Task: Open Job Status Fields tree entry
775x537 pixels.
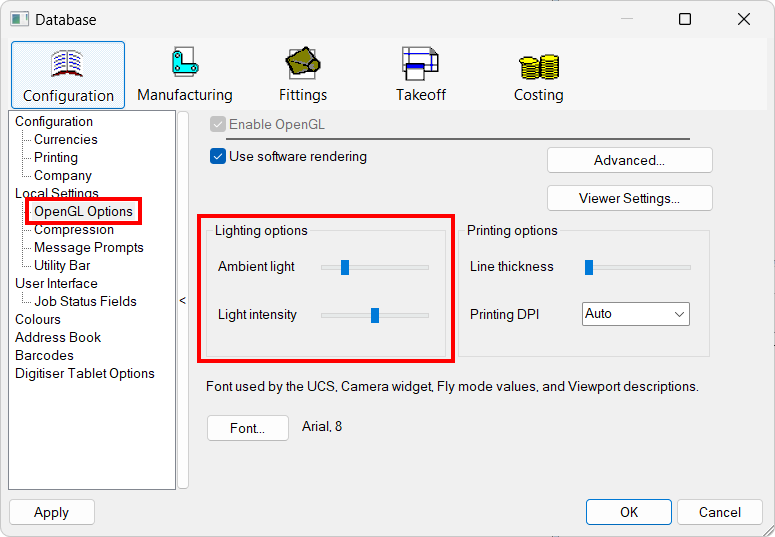Action: pos(85,301)
